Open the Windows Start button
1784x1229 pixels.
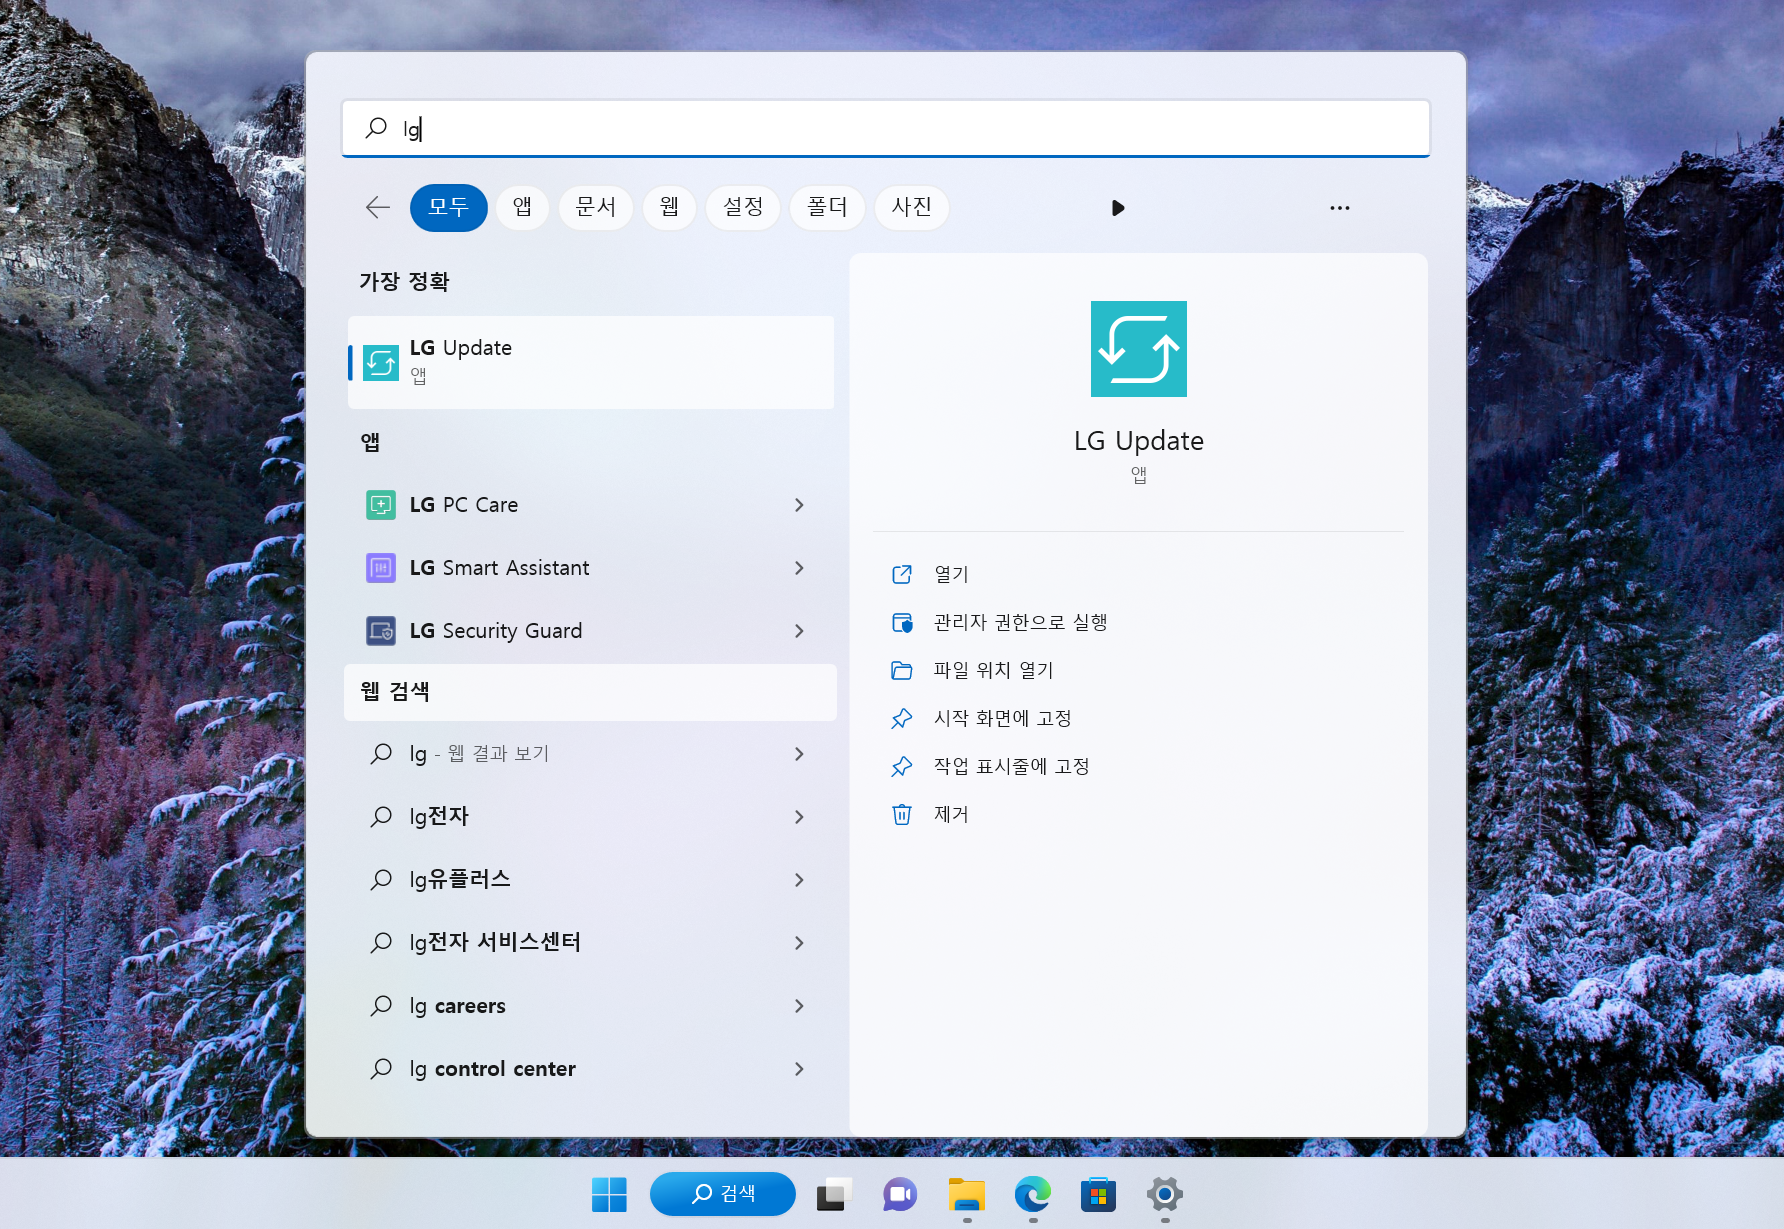pyautogui.click(x=609, y=1194)
